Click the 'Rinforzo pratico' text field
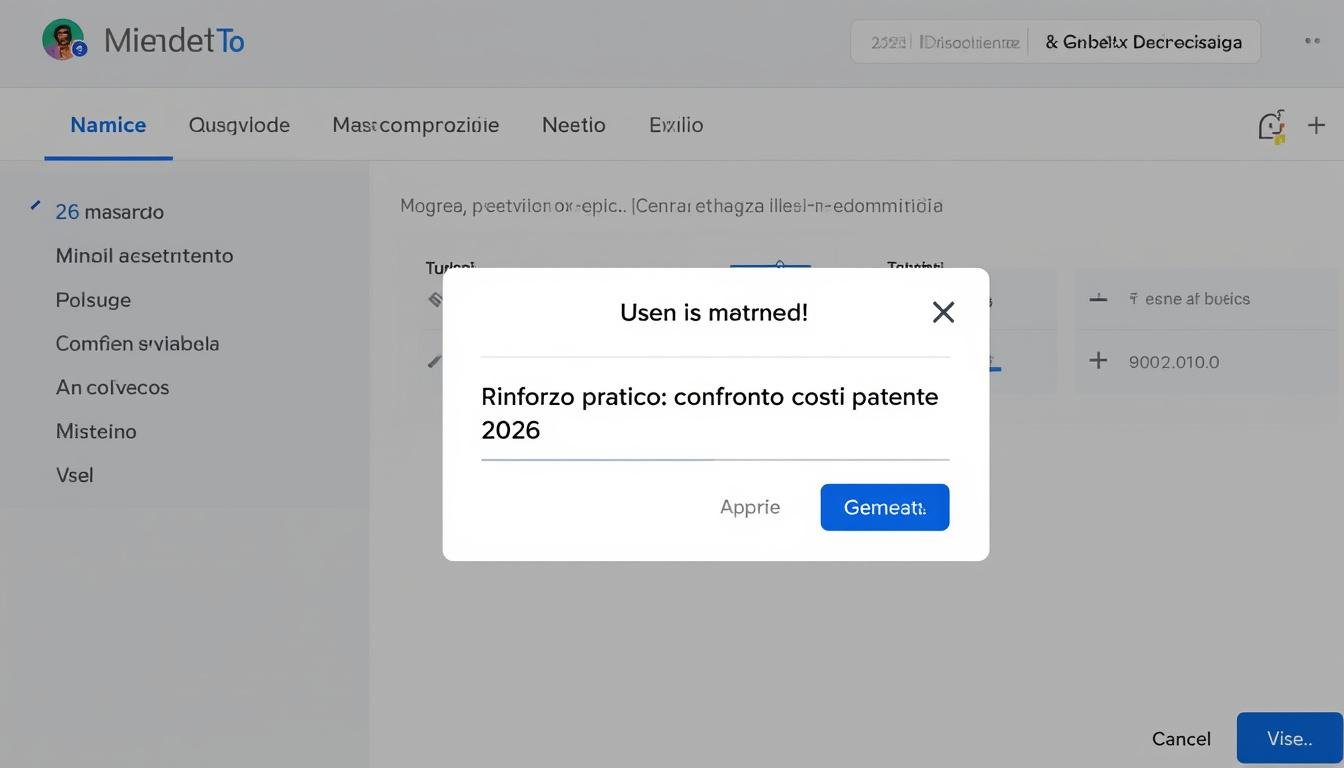The image size is (1344, 768). [x=714, y=413]
